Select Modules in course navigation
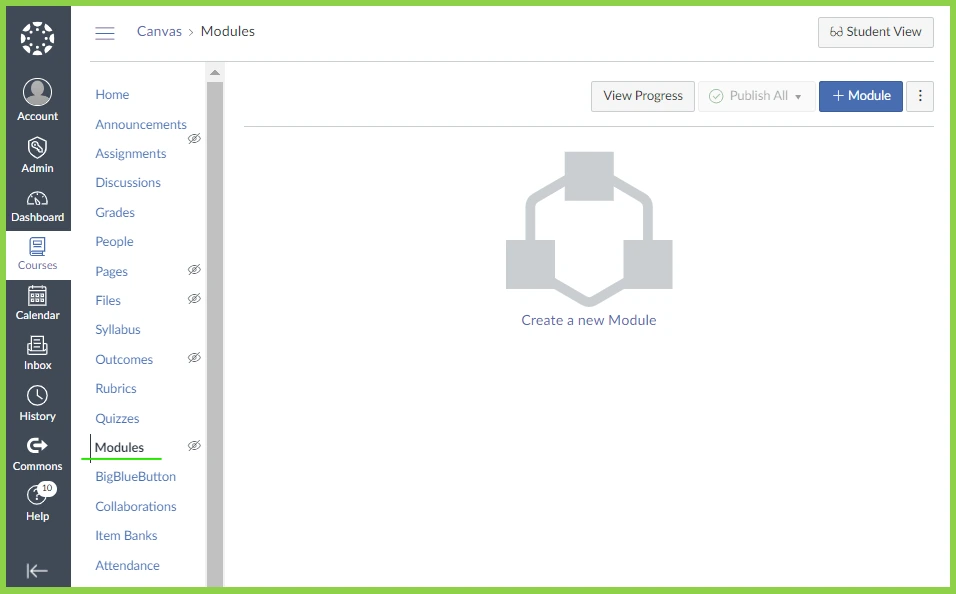956x594 pixels. (120, 448)
